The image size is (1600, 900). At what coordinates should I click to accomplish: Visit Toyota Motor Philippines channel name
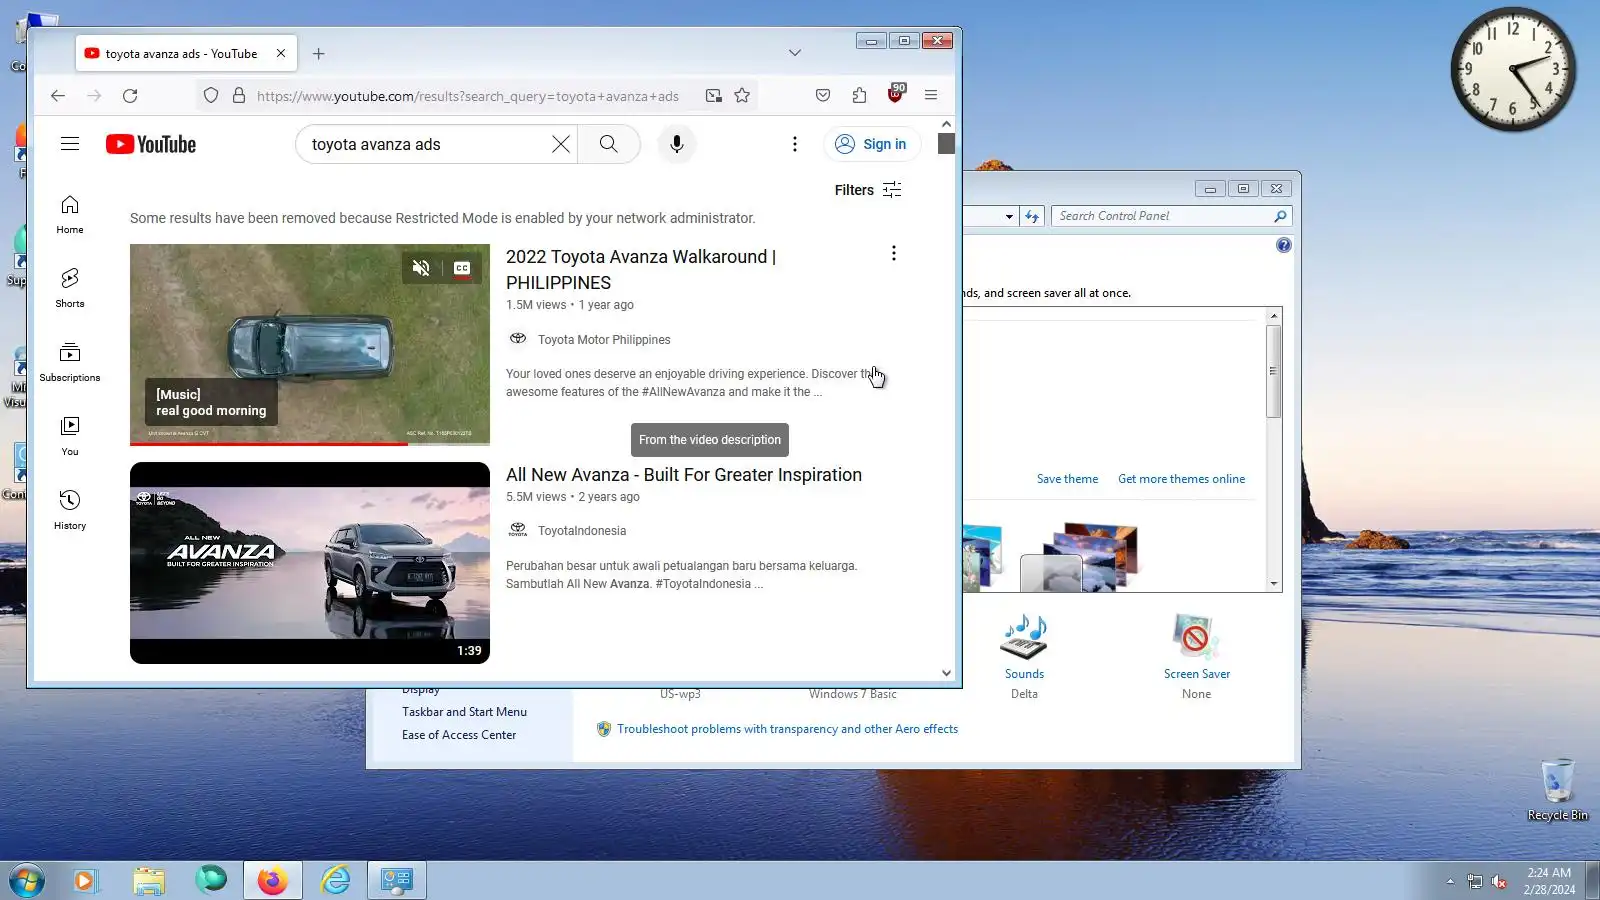[604, 340]
